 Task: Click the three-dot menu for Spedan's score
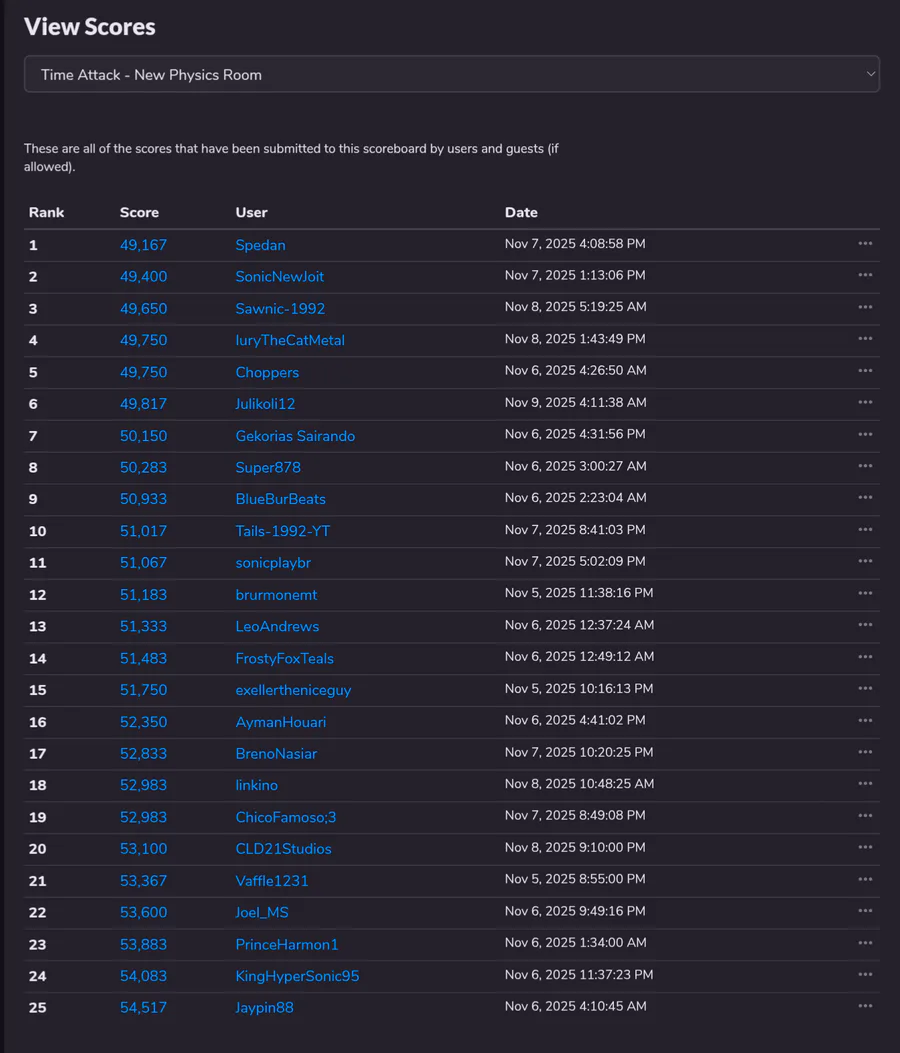865,244
